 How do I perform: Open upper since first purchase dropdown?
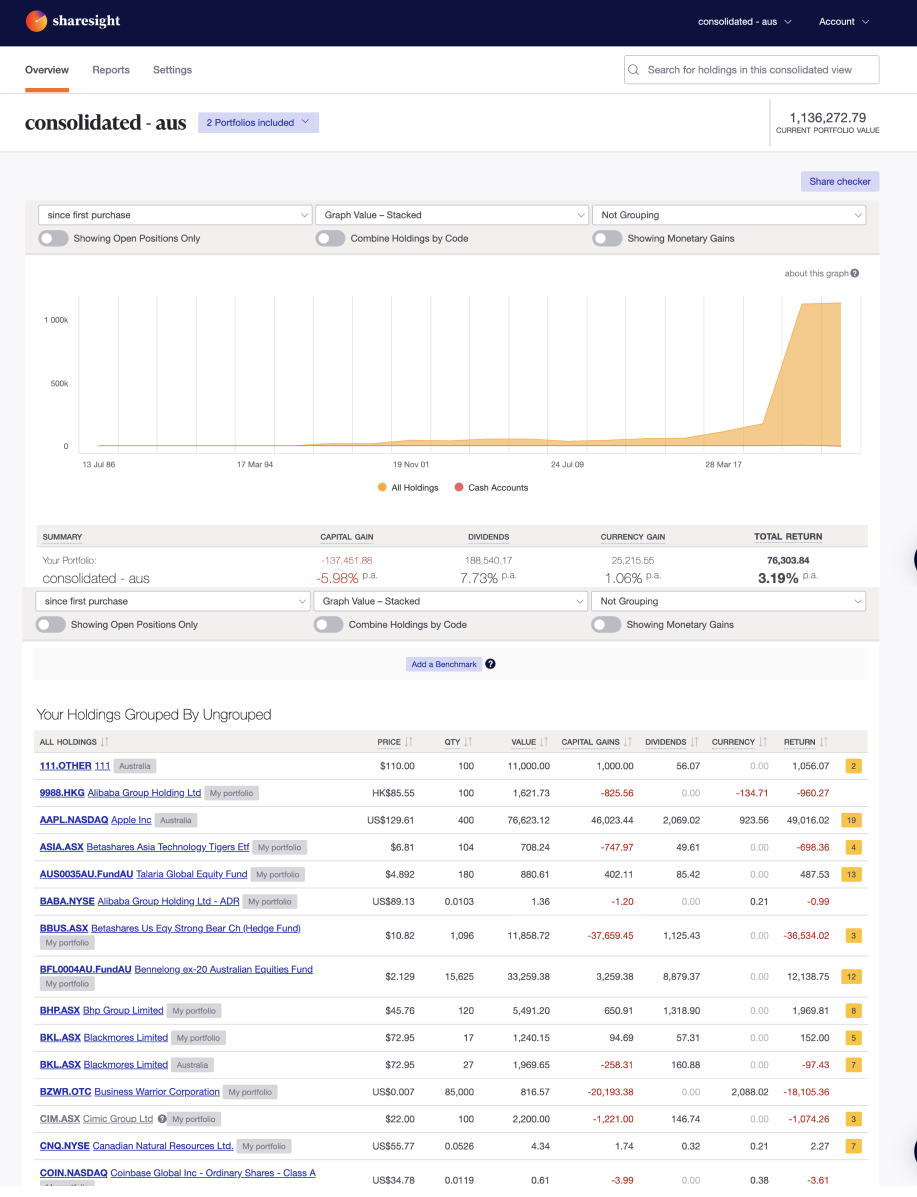point(175,215)
